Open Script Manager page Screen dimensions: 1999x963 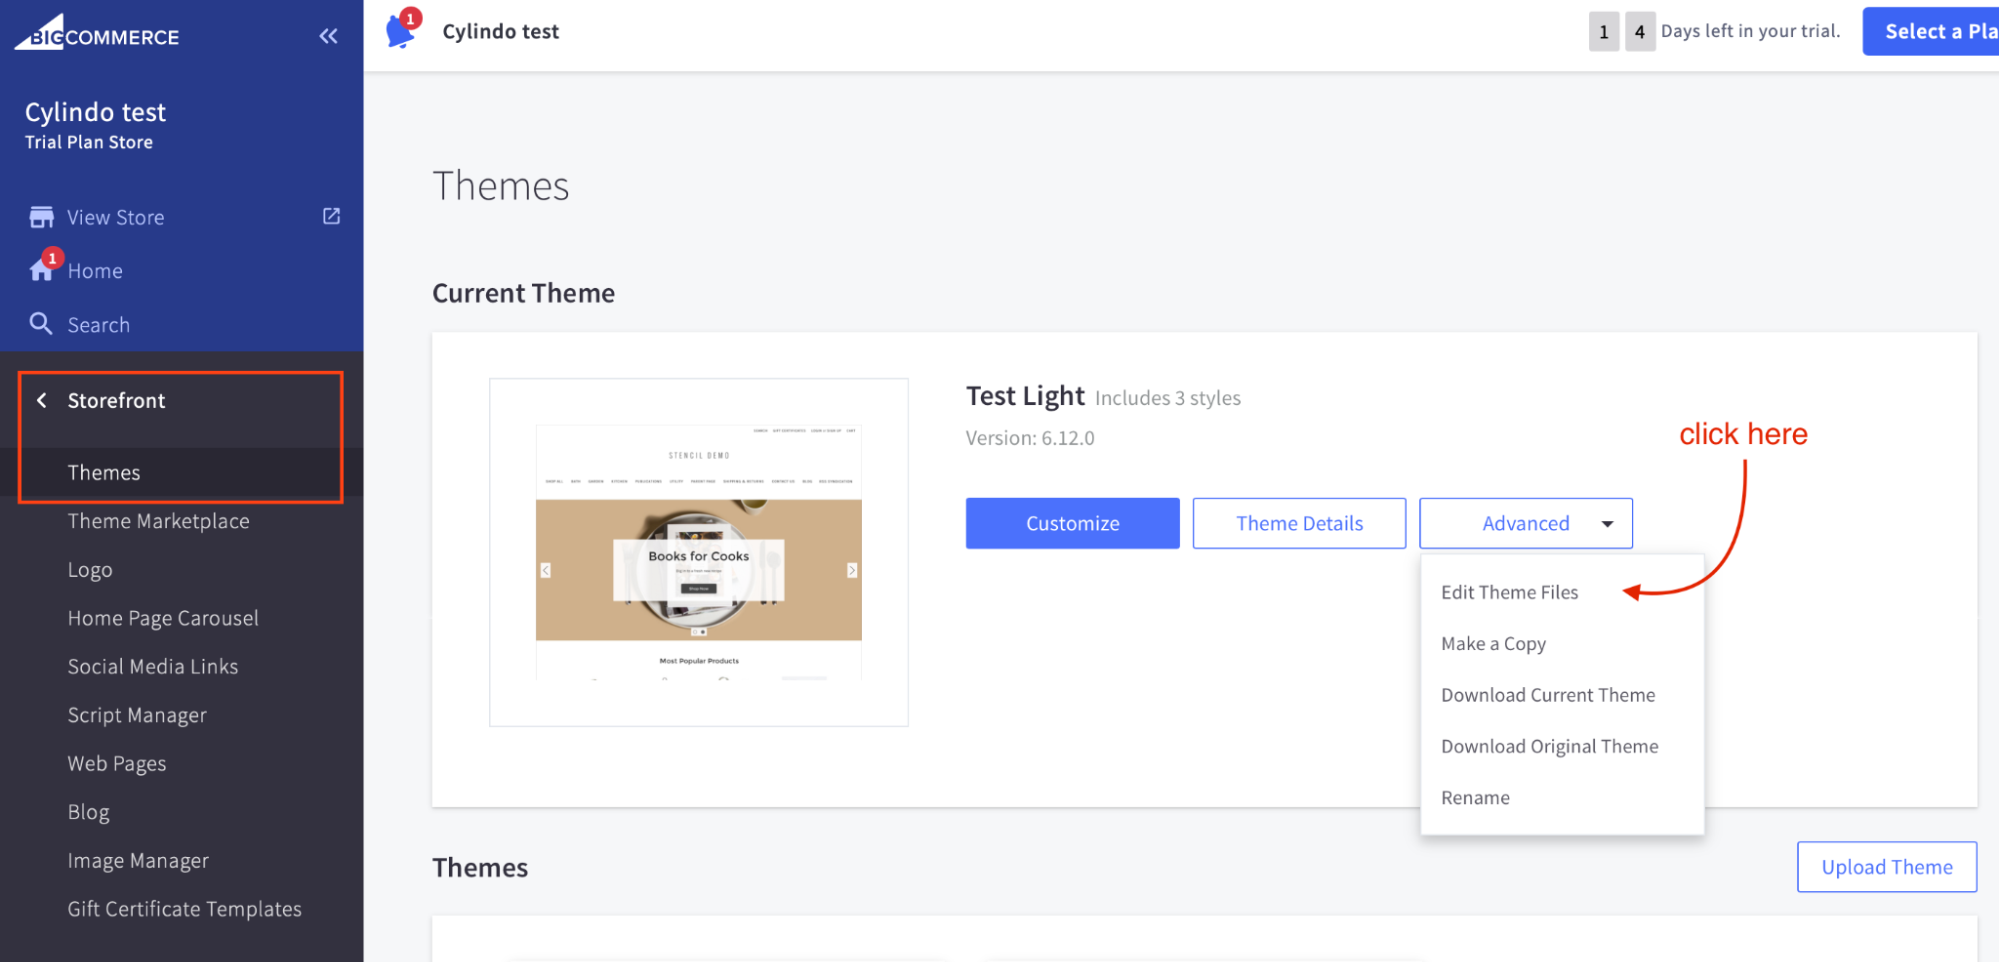click(137, 715)
